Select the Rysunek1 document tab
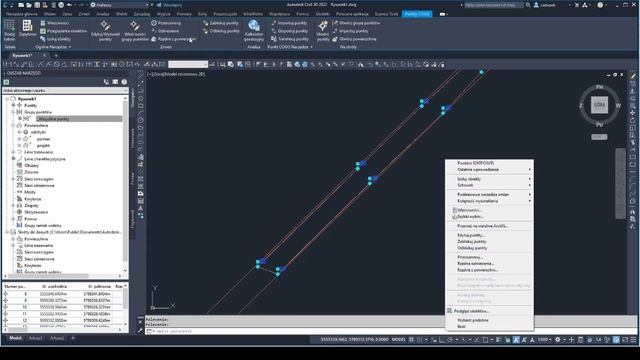The image size is (640, 360). 22,56
